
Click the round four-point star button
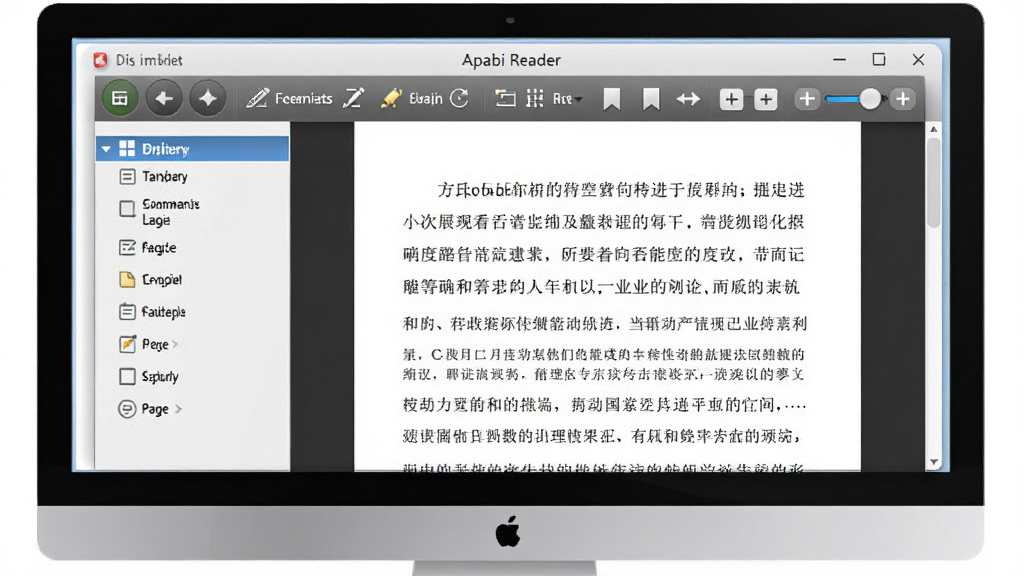pos(208,99)
